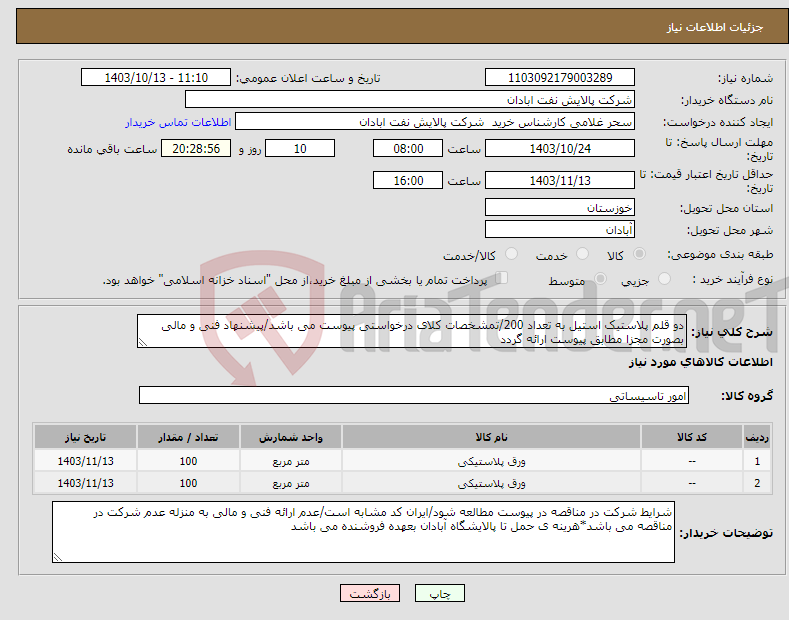The width and height of the screenshot is (789, 620).
Task: Select the کالا/خدمت radio button
Action: pos(511,254)
